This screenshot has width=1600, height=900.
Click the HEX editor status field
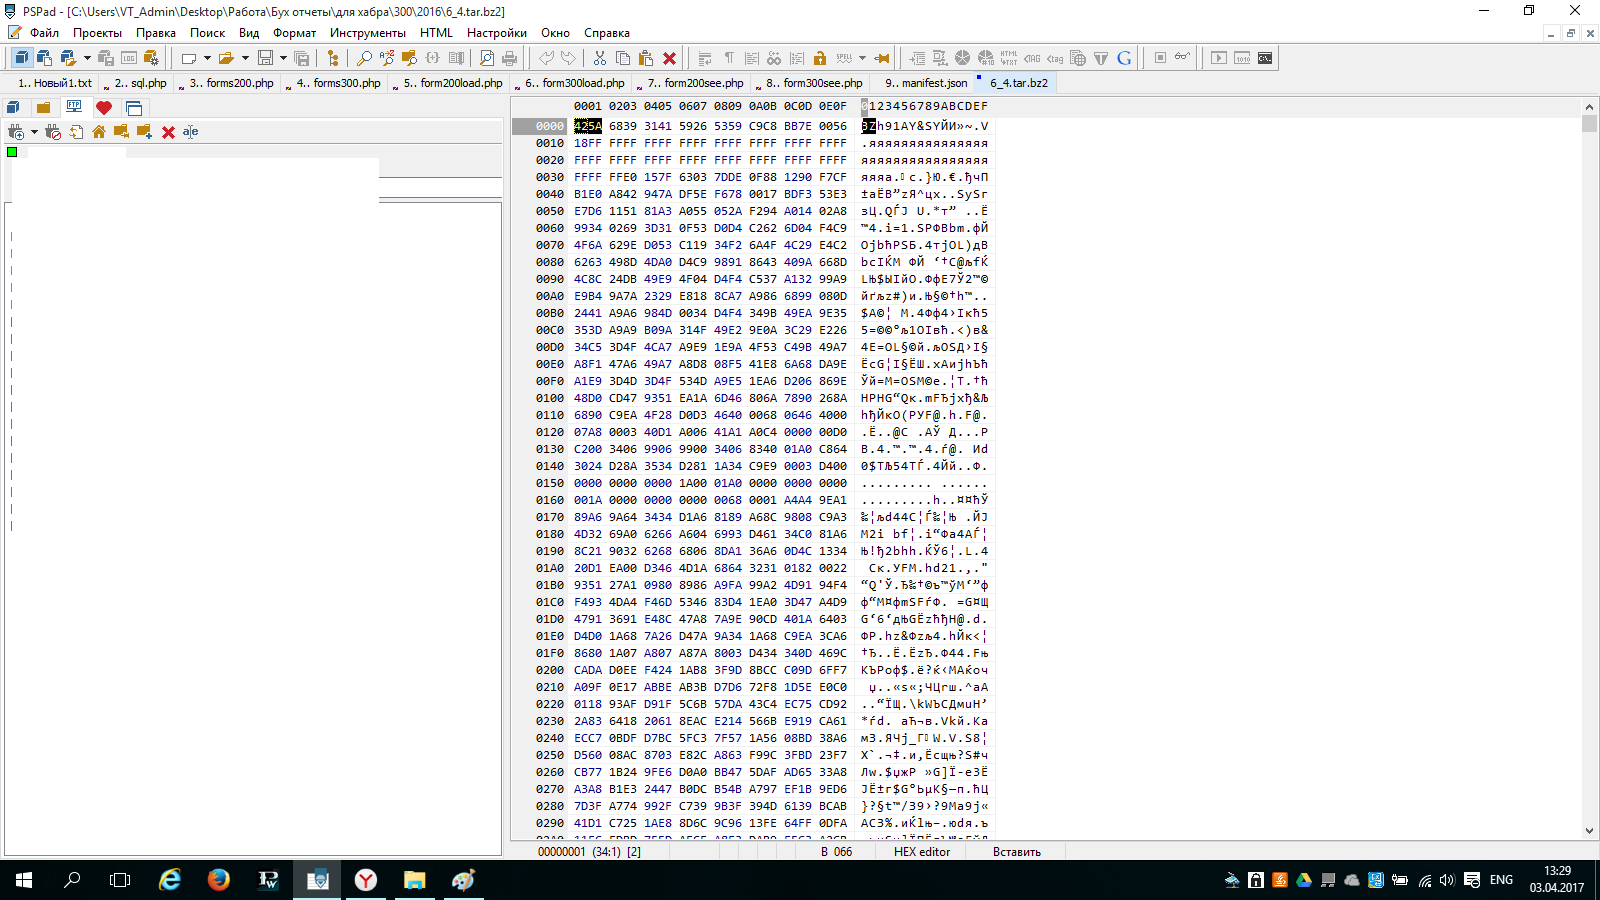(x=922, y=852)
